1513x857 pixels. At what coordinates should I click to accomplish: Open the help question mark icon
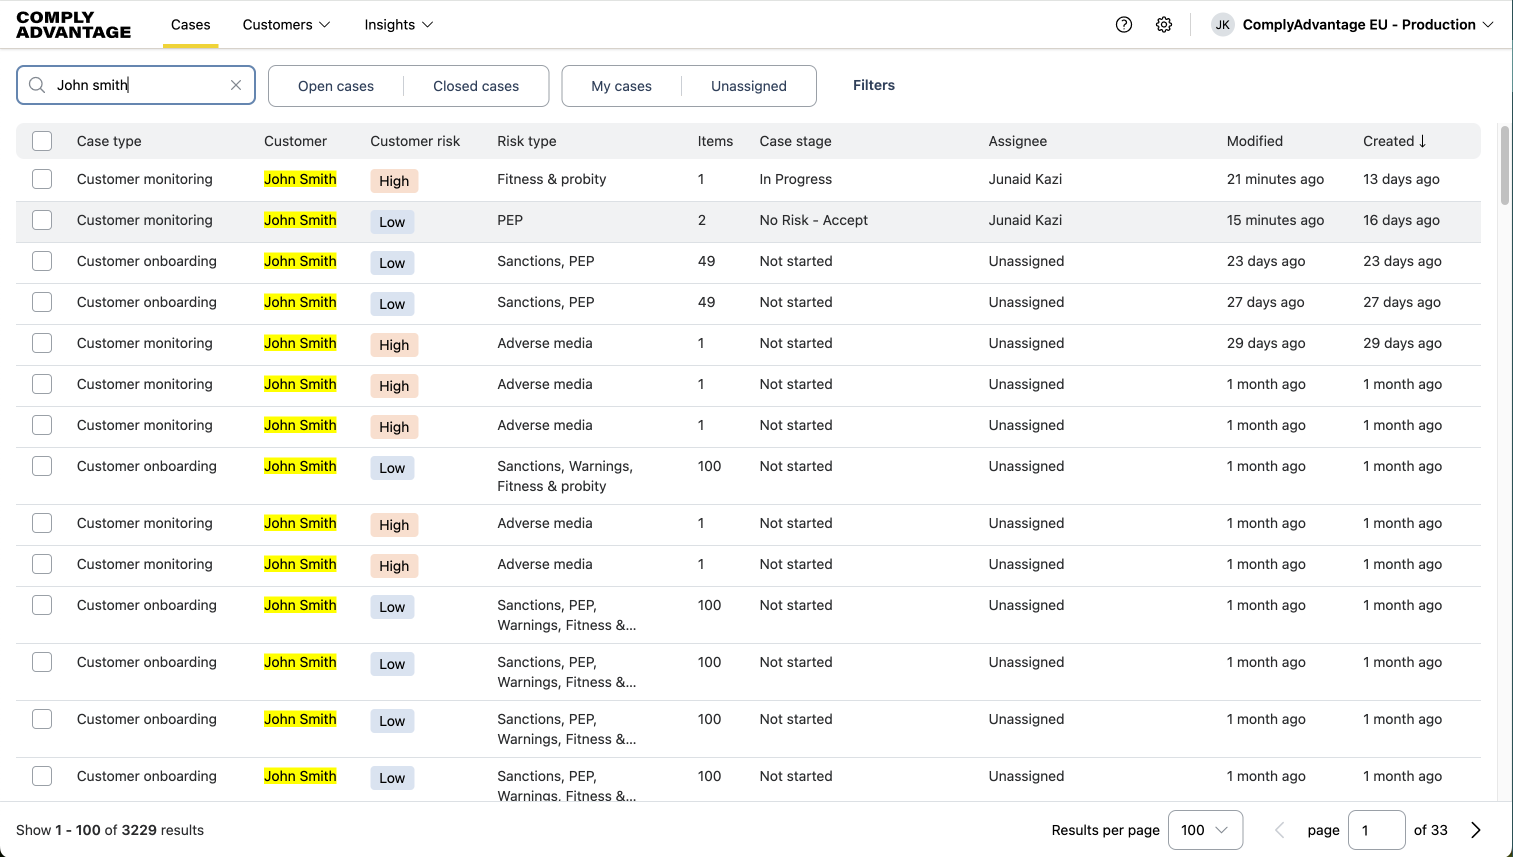pyautogui.click(x=1124, y=25)
